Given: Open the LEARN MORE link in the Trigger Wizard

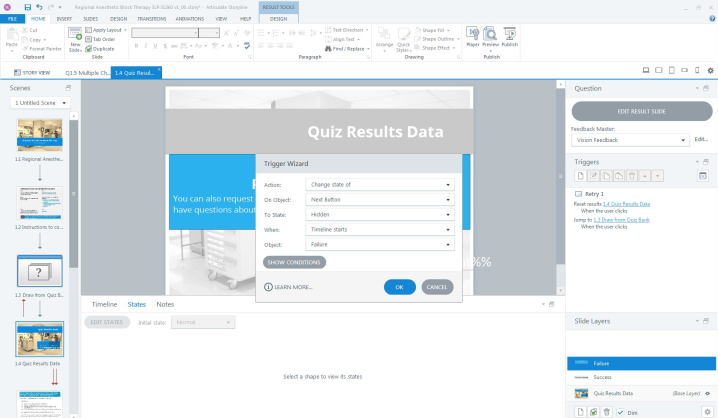Looking at the screenshot, I should click(288, 287).
